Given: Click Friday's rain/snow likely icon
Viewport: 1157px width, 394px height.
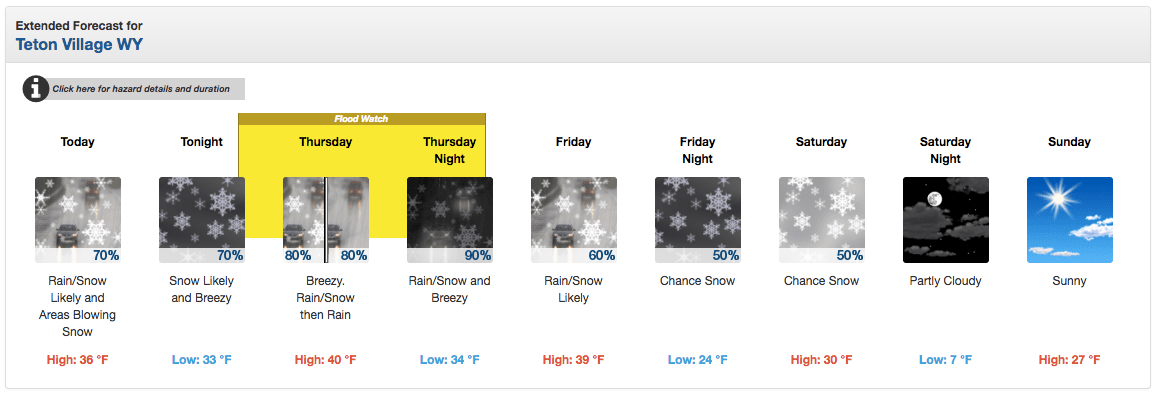Looking at the screenshot, I should 573,220.
